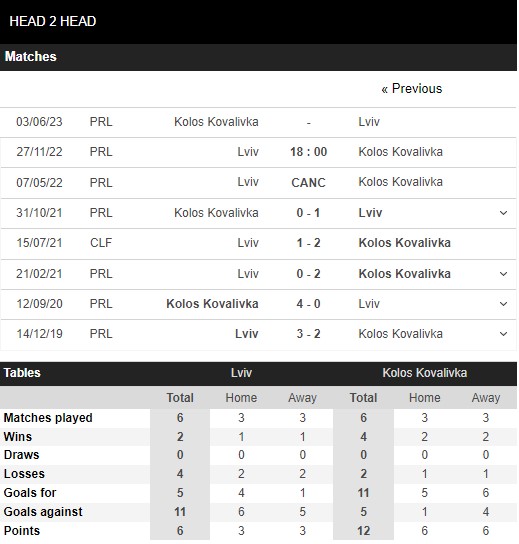The width and height of the screenshot is (519, 544).
Task: Open the 03/06/23 Kolos Kovalivka home team link
Action: click(x=216, y=122)
